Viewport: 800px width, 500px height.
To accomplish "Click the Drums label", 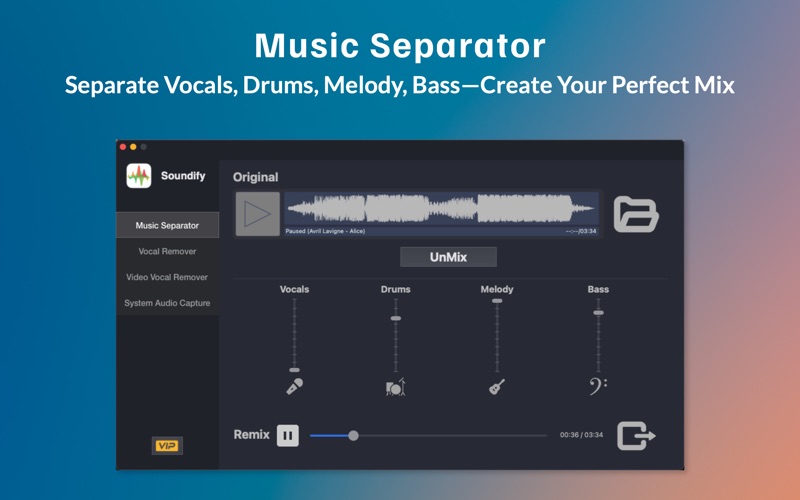I will pos(395,289).
